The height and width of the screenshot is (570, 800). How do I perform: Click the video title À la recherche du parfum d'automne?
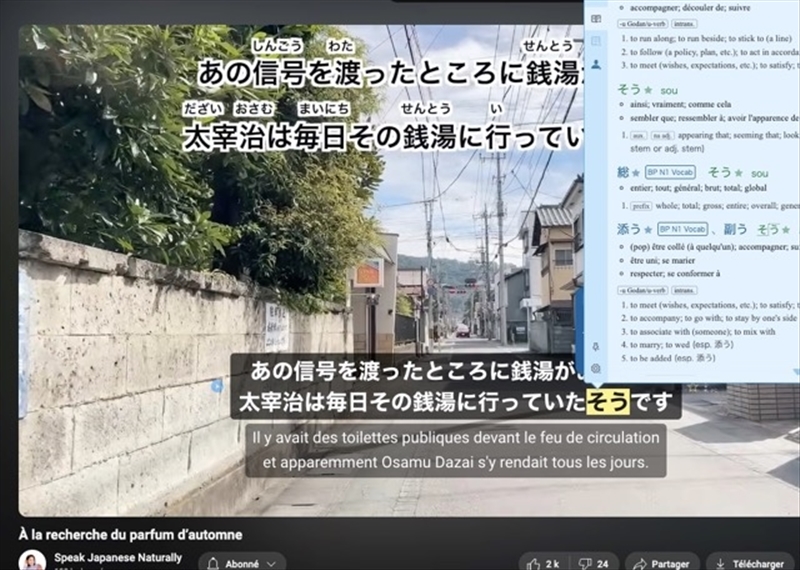point(130,534)
